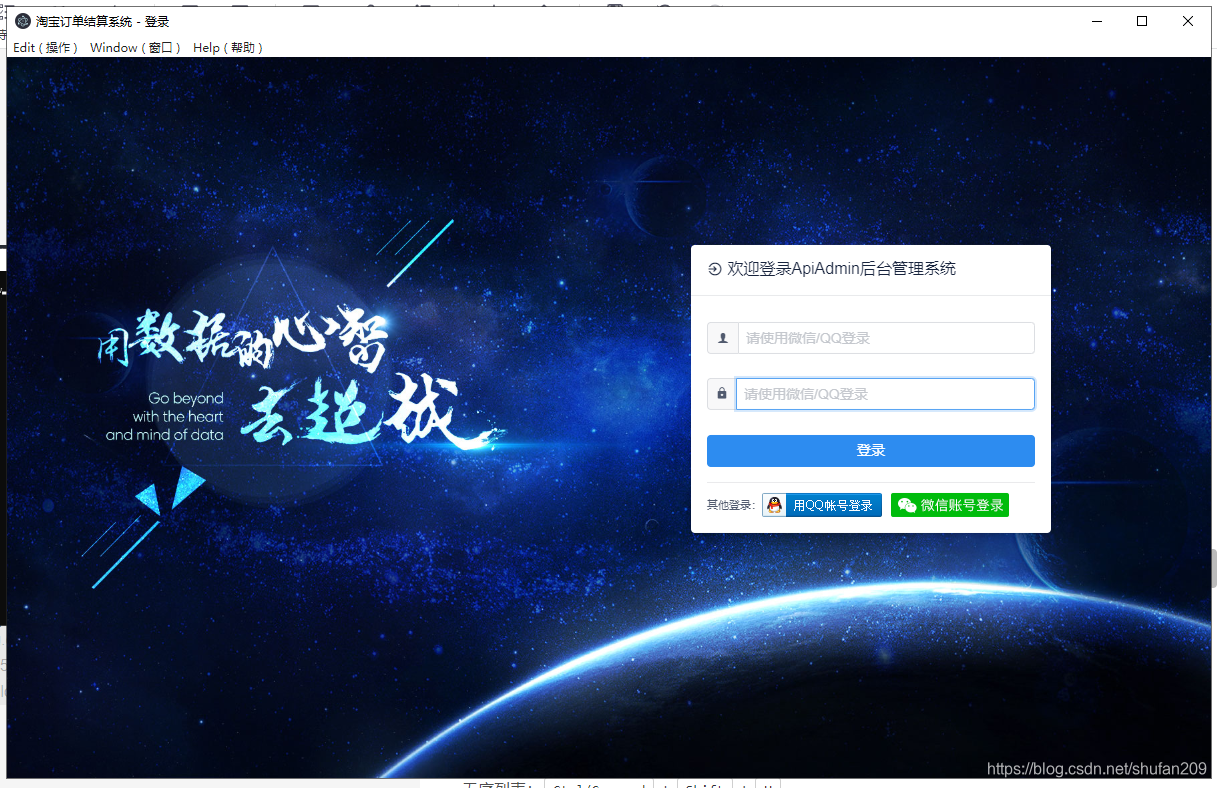Click the user silhouette icon beside username
Viewport: 1217px width, 788px height.
(722, 338)
